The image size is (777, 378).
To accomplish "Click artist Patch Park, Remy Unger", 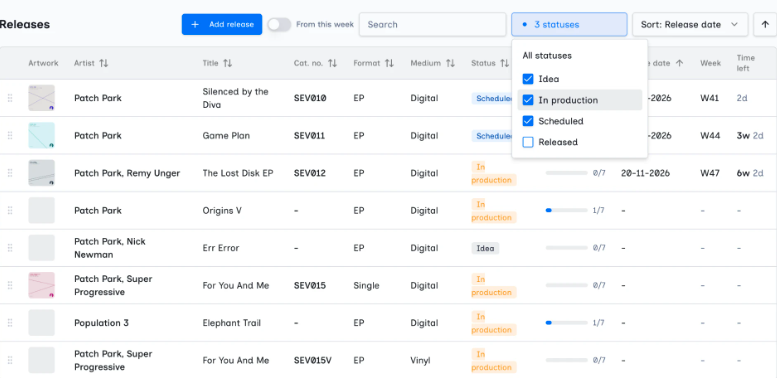I will 127,173.
